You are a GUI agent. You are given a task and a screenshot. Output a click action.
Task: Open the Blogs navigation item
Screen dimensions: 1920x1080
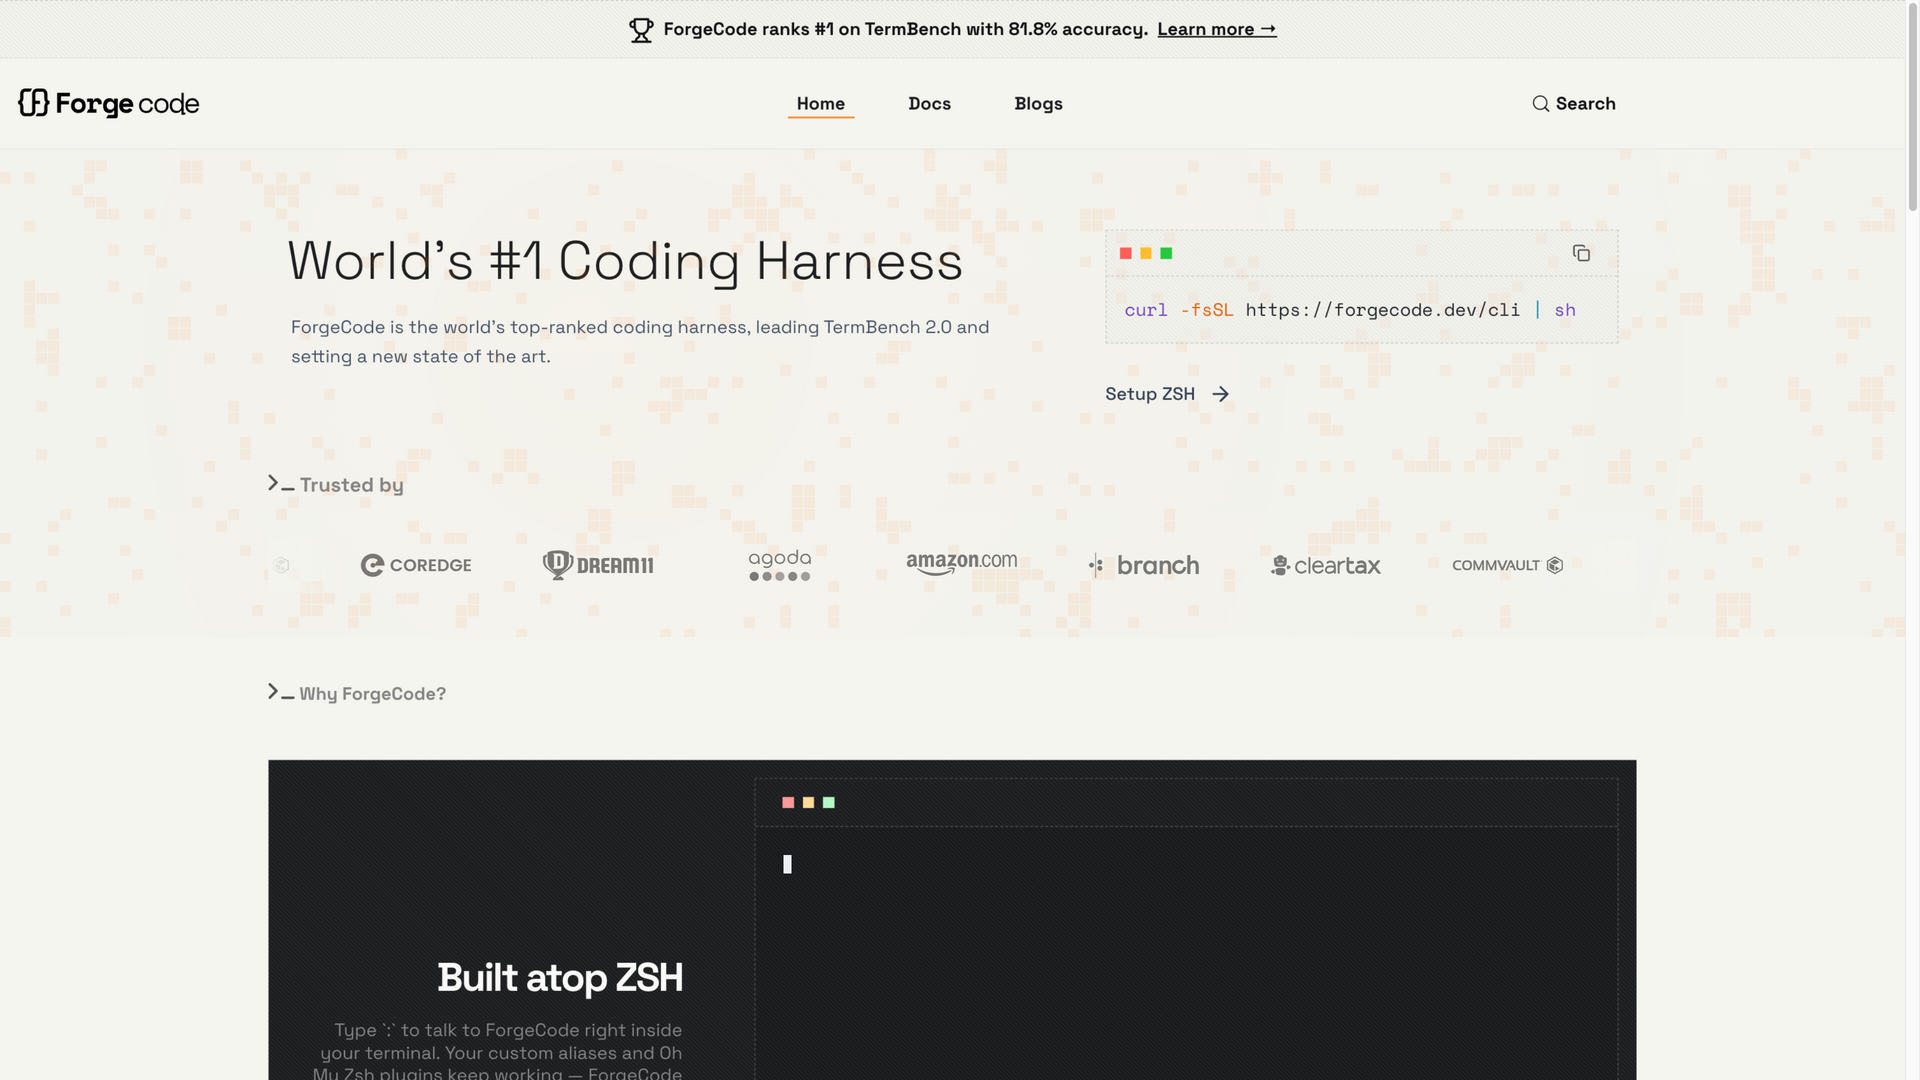coord(1038,104)
